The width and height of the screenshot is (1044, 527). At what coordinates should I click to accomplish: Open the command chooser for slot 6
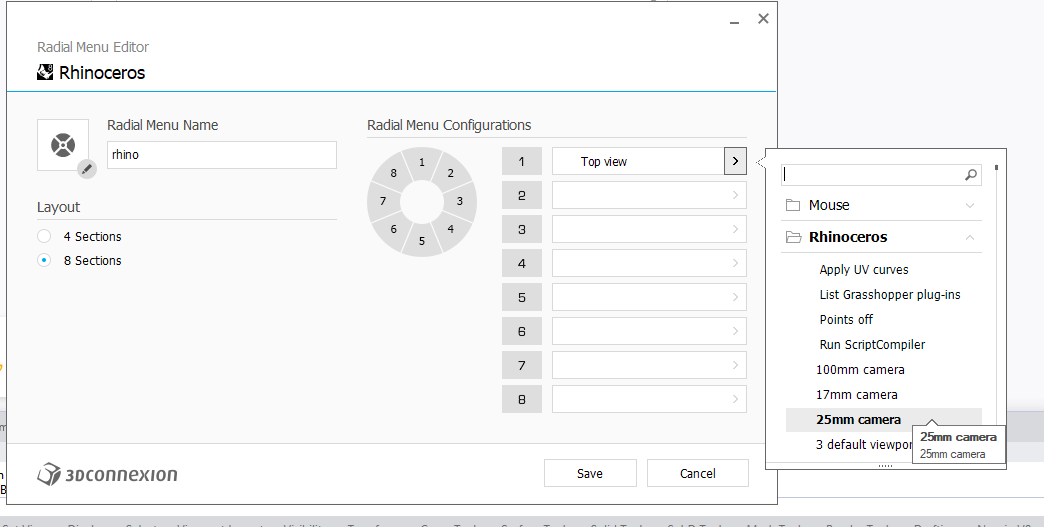(735, 331)
